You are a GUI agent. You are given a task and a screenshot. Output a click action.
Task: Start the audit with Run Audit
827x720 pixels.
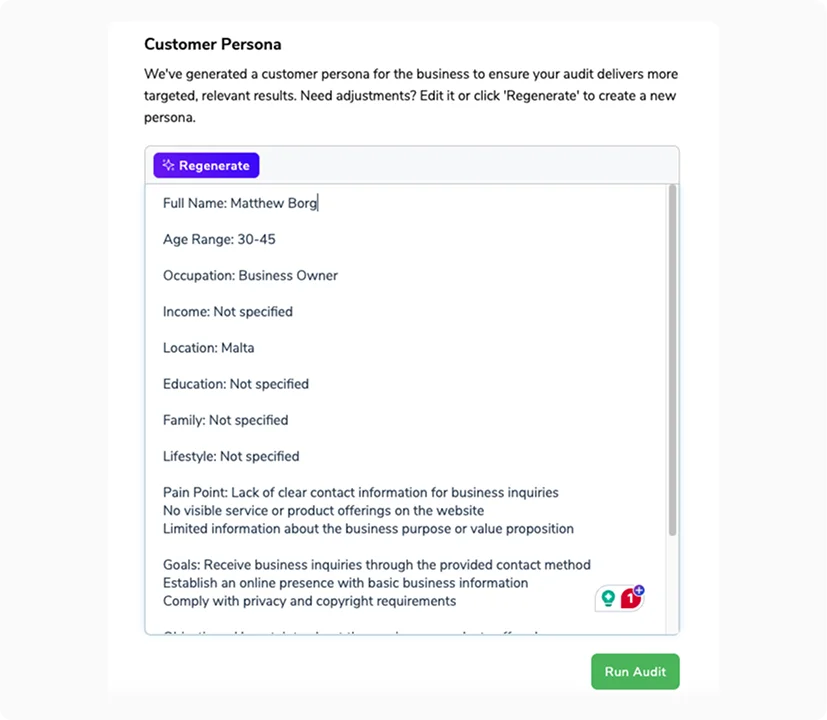[635, 672]
